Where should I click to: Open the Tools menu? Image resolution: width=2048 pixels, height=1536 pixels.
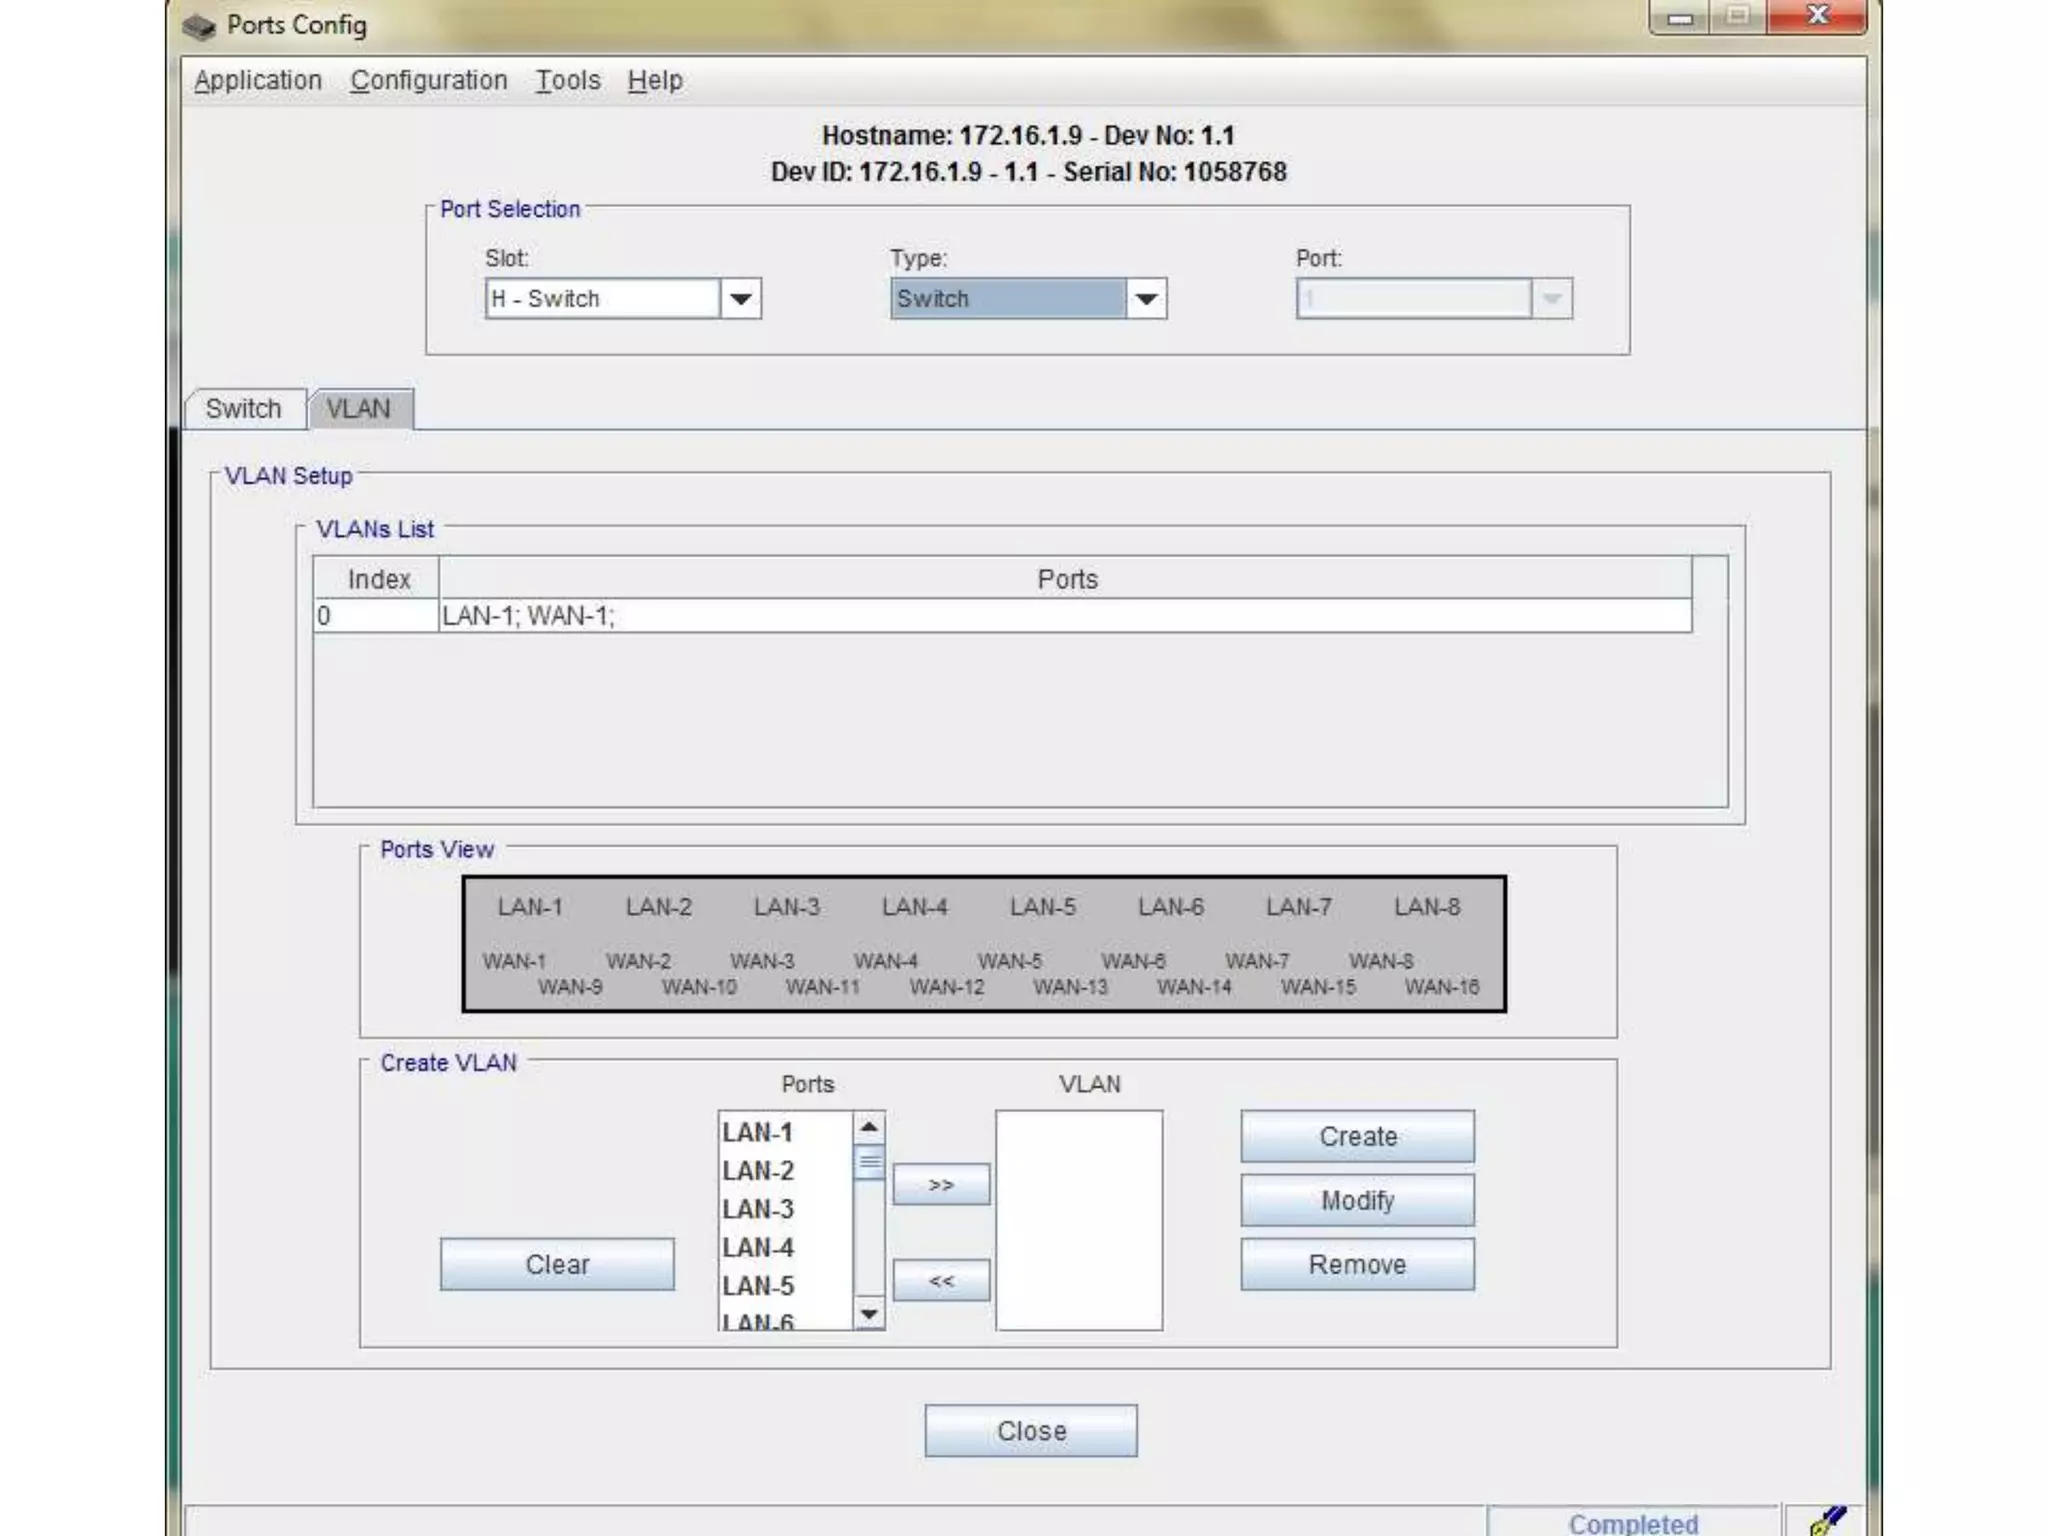[x=567, y=80]
